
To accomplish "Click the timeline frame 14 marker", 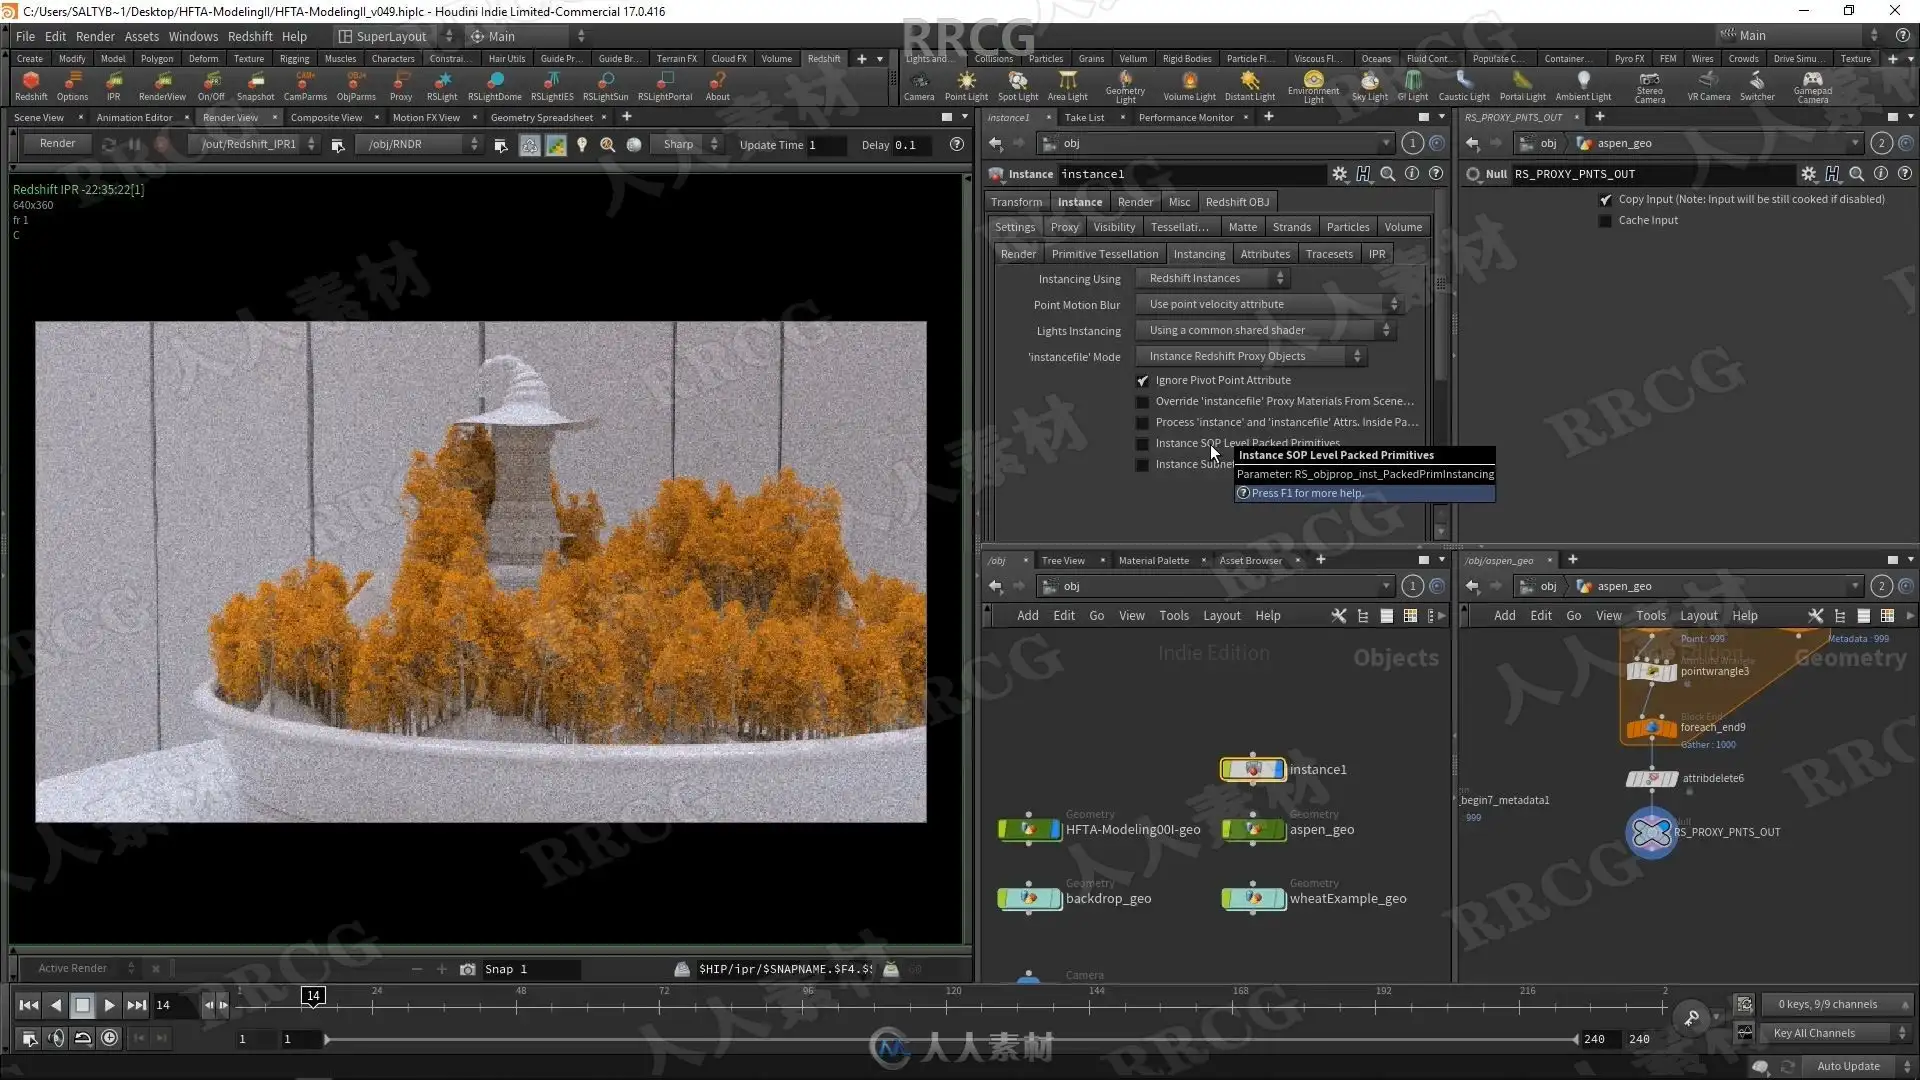I will coord(313,996).
